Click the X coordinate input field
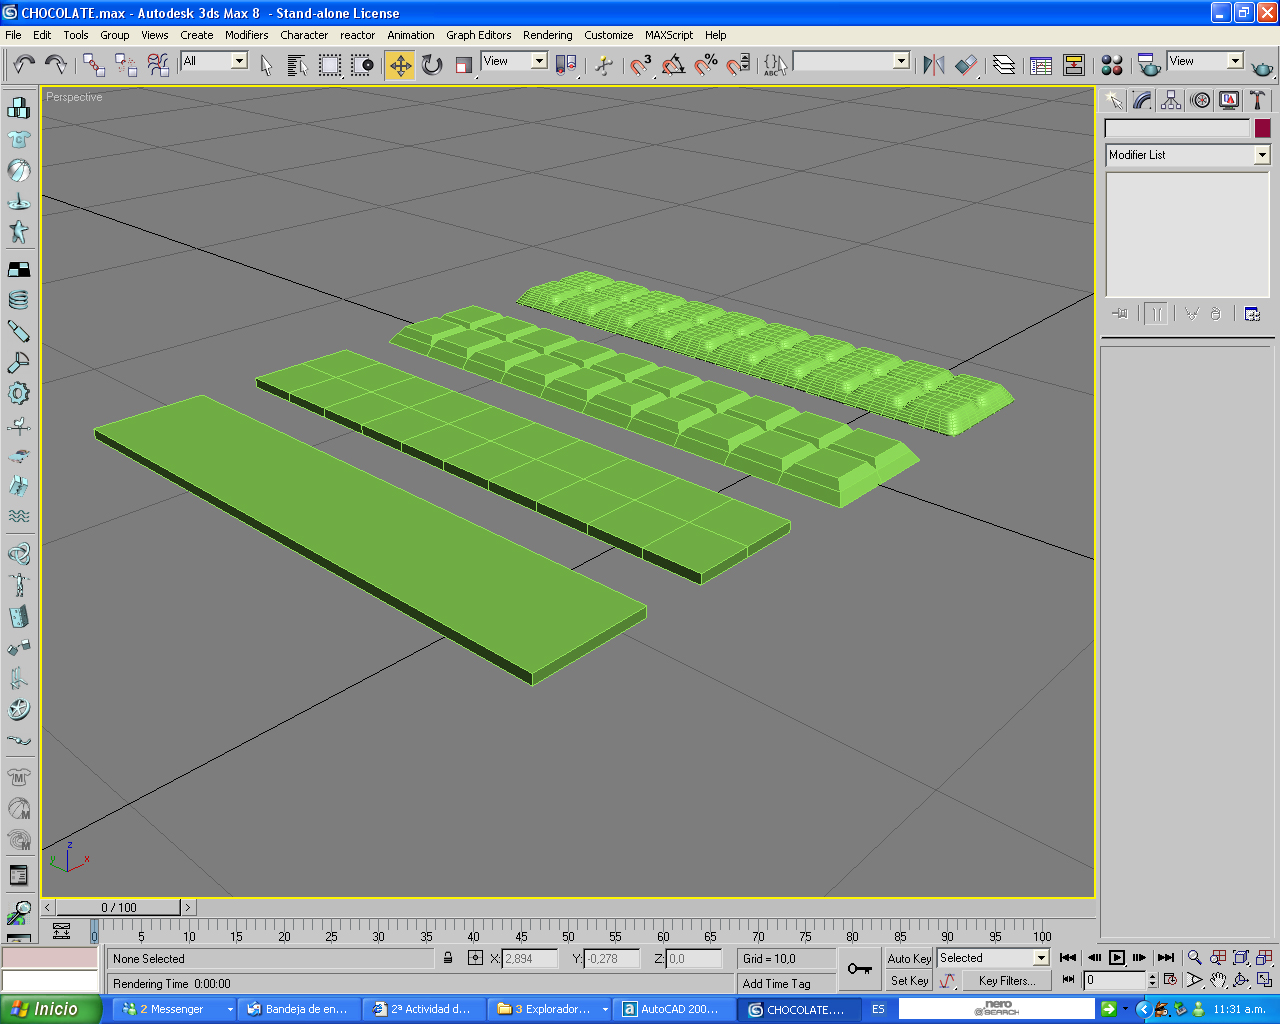Image resolution: width=1280 pixels, height=1024 pixels. coord(530,959)
